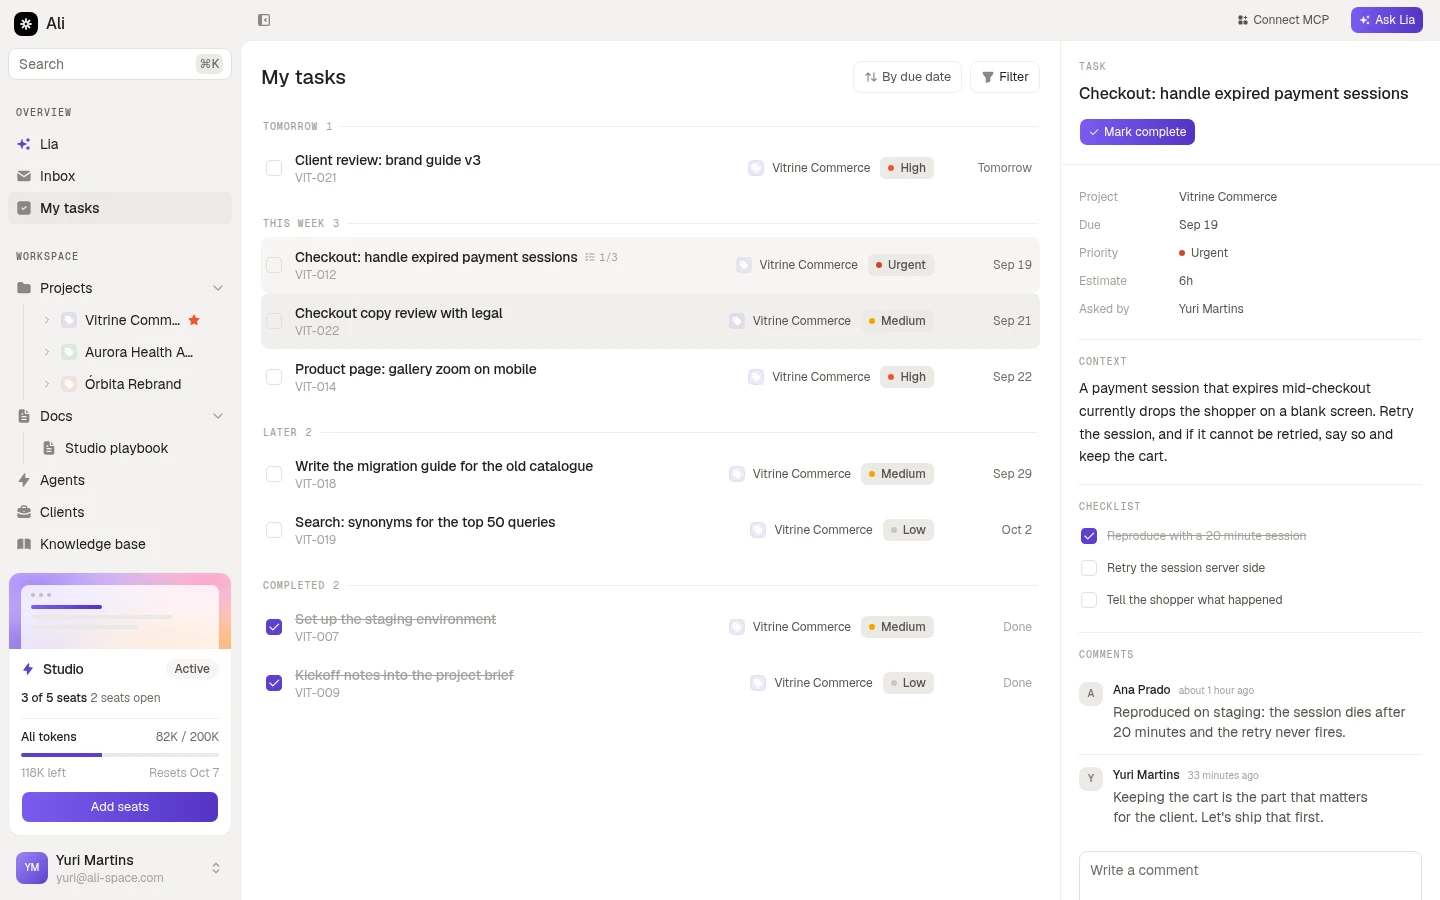Viewport: 1440px width, 900px height.
Task: Uncheck Kickoff notes into the project brief
Action: pyautogui.click(x=274, y=683)
